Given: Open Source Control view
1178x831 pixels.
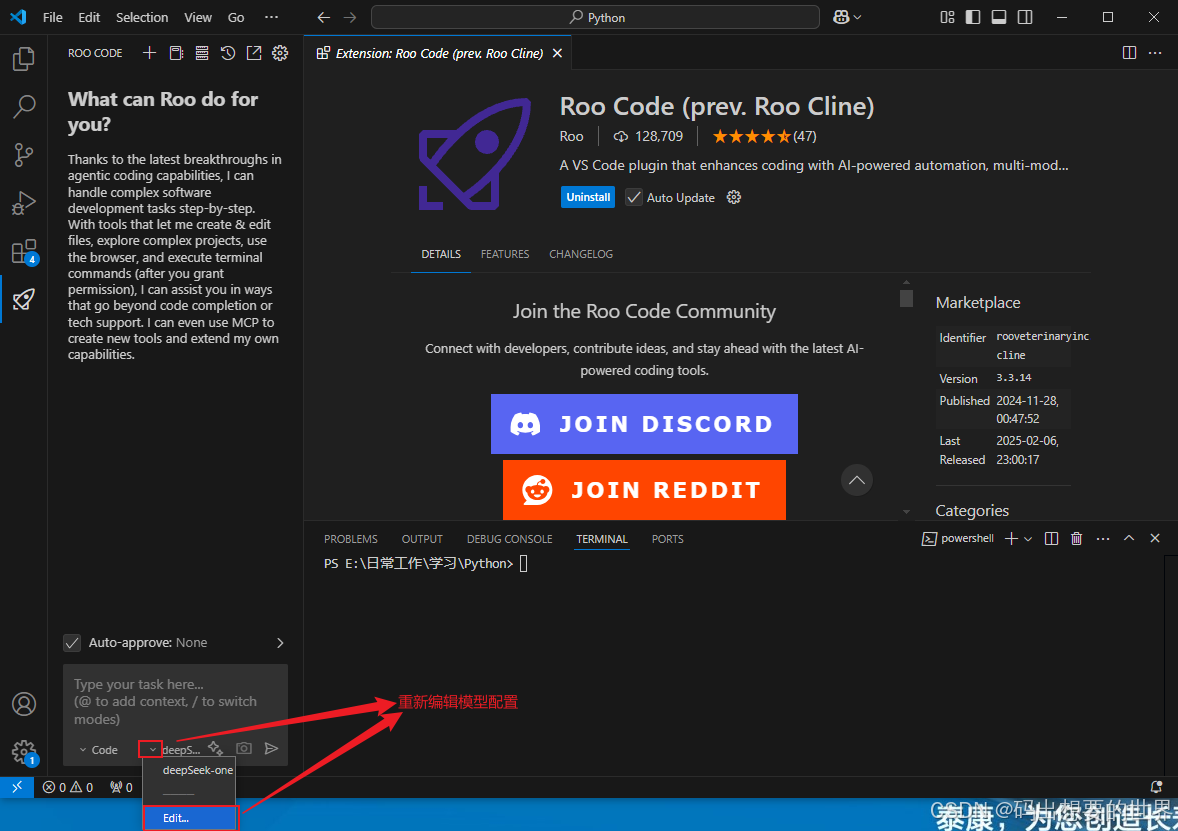Looking at the screenshot, I should point(23,155).
